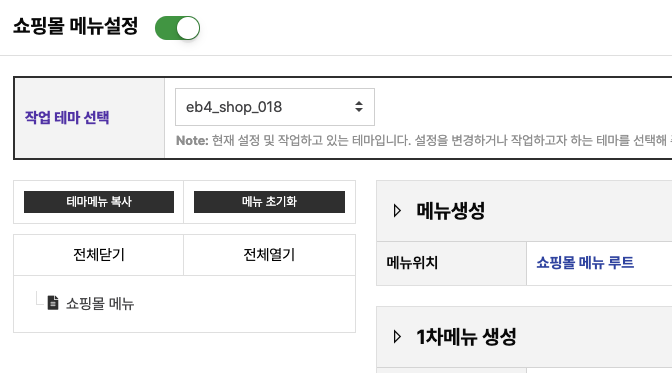672x373 pixels.
Task: Open the 쇼핑몰 메뉴 루트 link
Action: tap(585, 262)
